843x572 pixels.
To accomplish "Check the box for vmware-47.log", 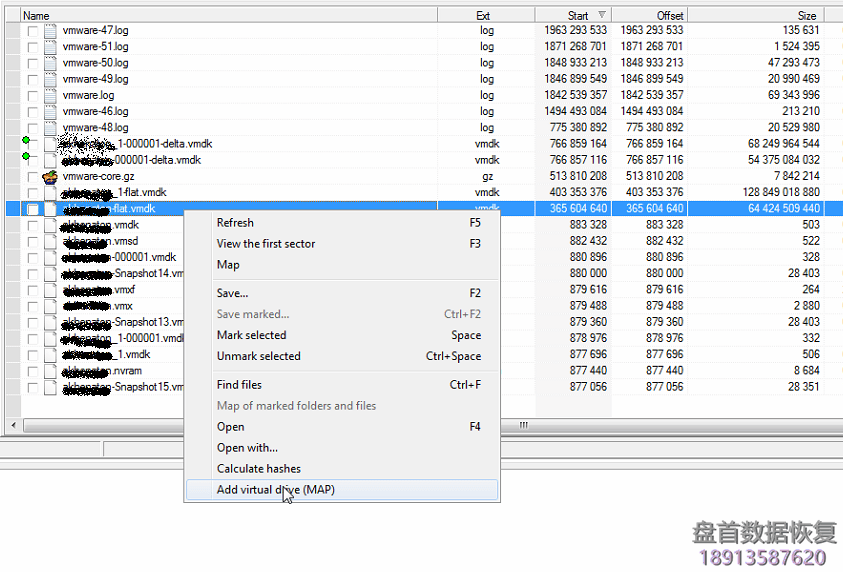I will [x=33, y=31].
